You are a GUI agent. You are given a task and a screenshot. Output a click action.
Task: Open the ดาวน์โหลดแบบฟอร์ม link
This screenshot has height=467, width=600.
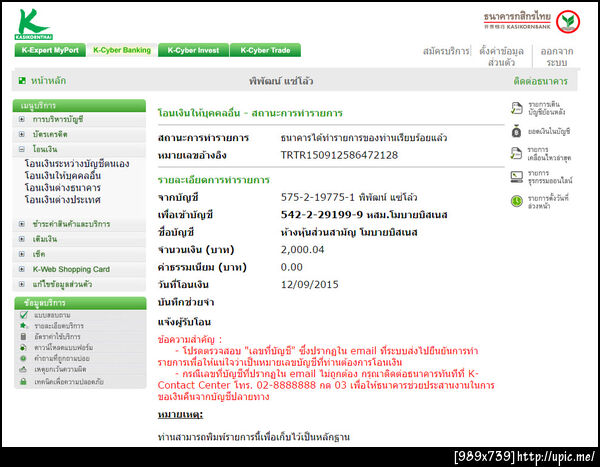64,348
